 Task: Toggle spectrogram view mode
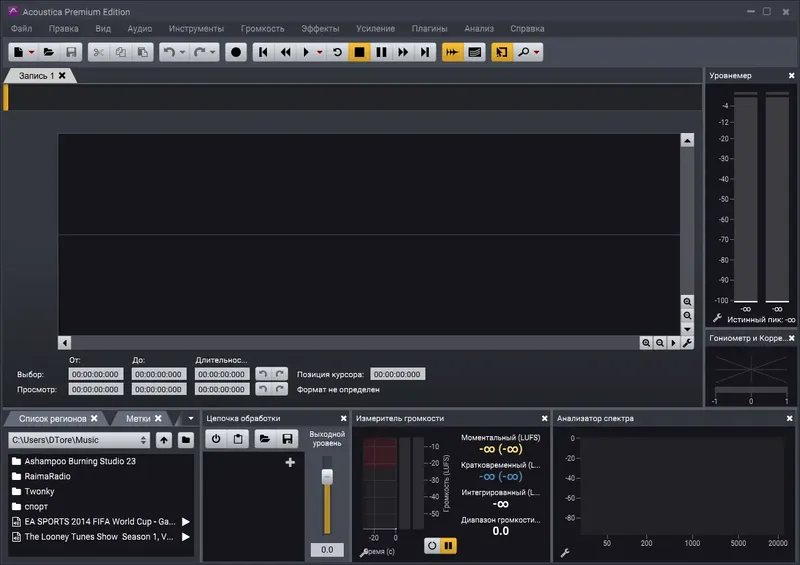[474, 52]
